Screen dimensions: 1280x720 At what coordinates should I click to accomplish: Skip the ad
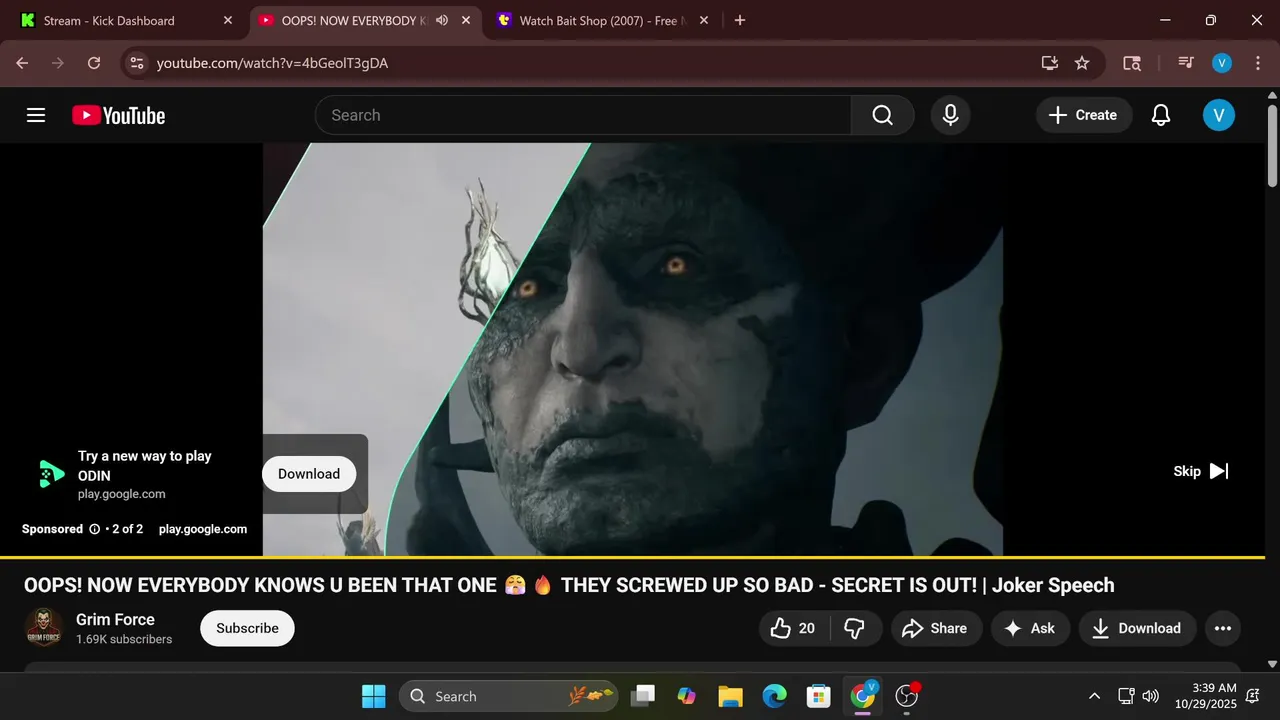pos(1200,471)
